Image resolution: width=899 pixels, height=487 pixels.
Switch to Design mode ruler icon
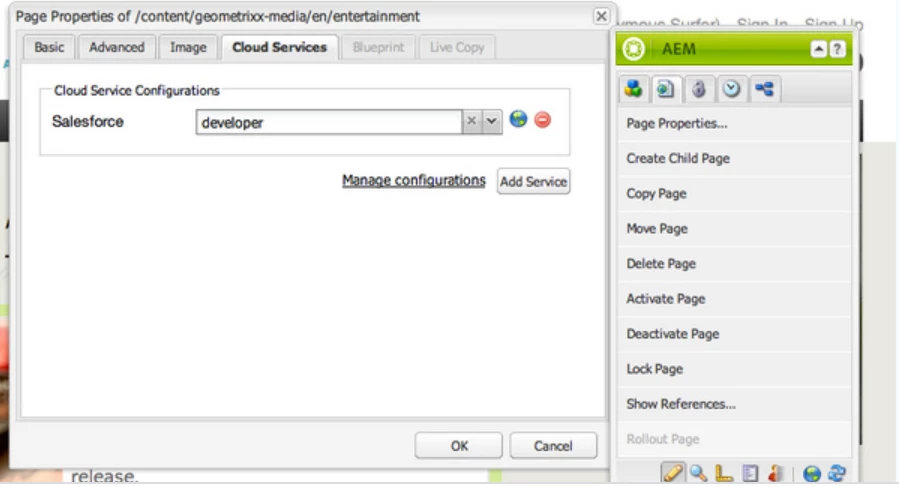pyautogui.click(x=724, y=474)
